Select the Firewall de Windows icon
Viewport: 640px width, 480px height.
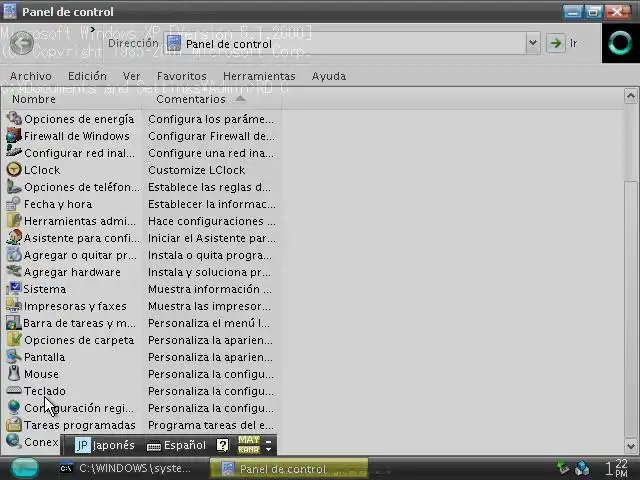(x=14, y=136)
